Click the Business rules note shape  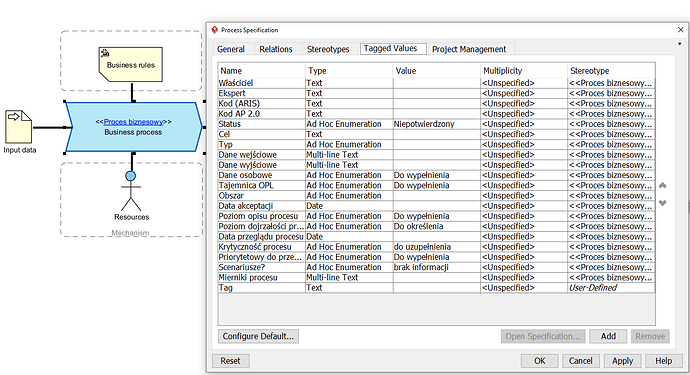131,65
